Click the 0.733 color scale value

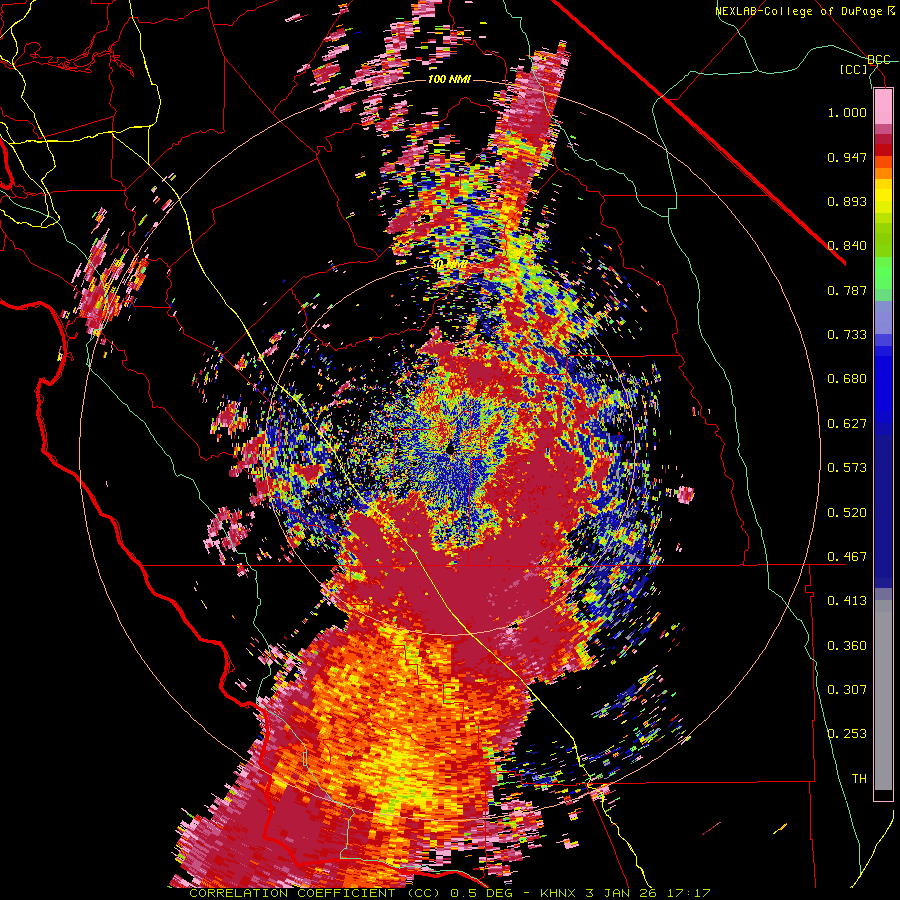(847, 335)
